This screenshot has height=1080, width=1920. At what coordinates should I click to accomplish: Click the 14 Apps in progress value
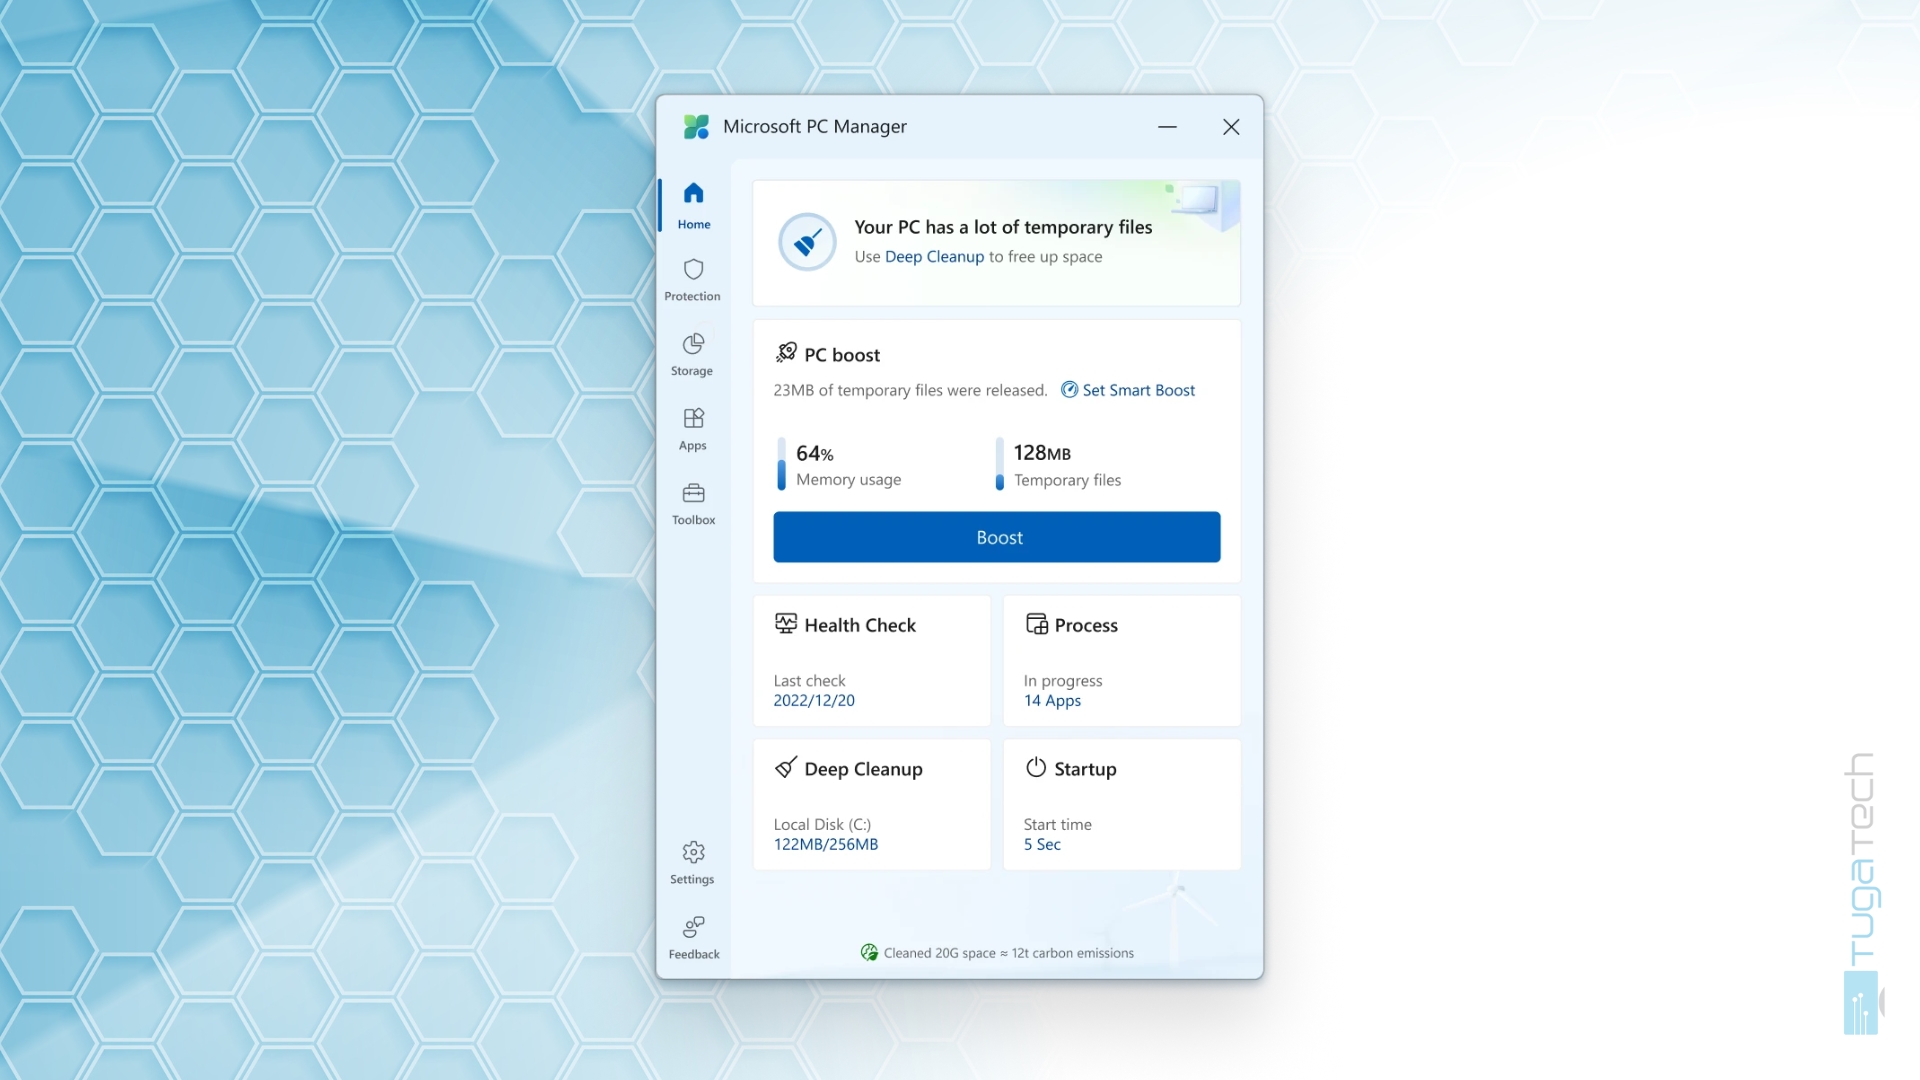[1052, 701]
